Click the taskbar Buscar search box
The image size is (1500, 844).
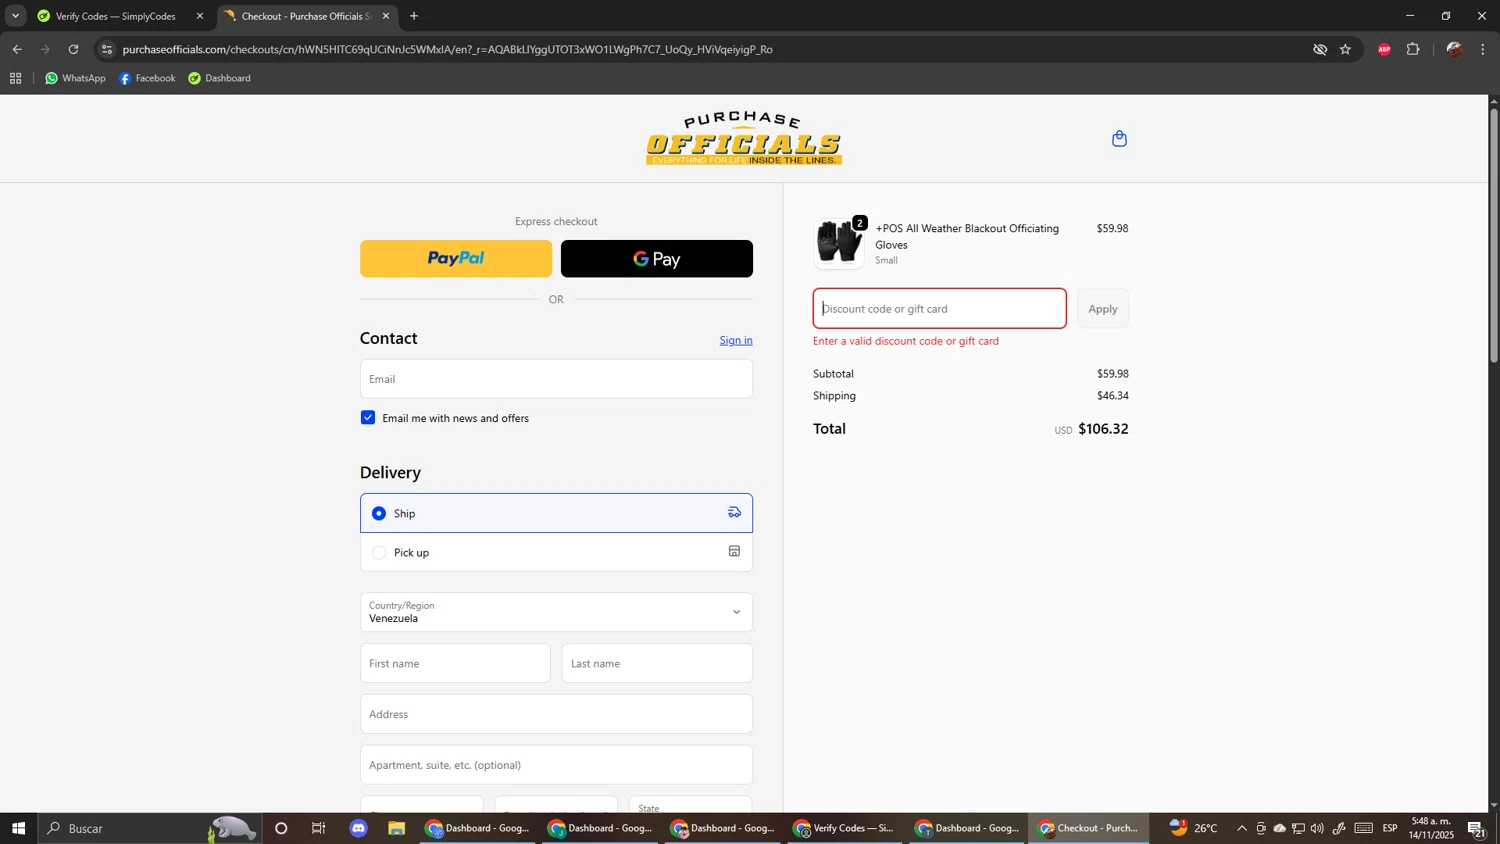[150, 828]
